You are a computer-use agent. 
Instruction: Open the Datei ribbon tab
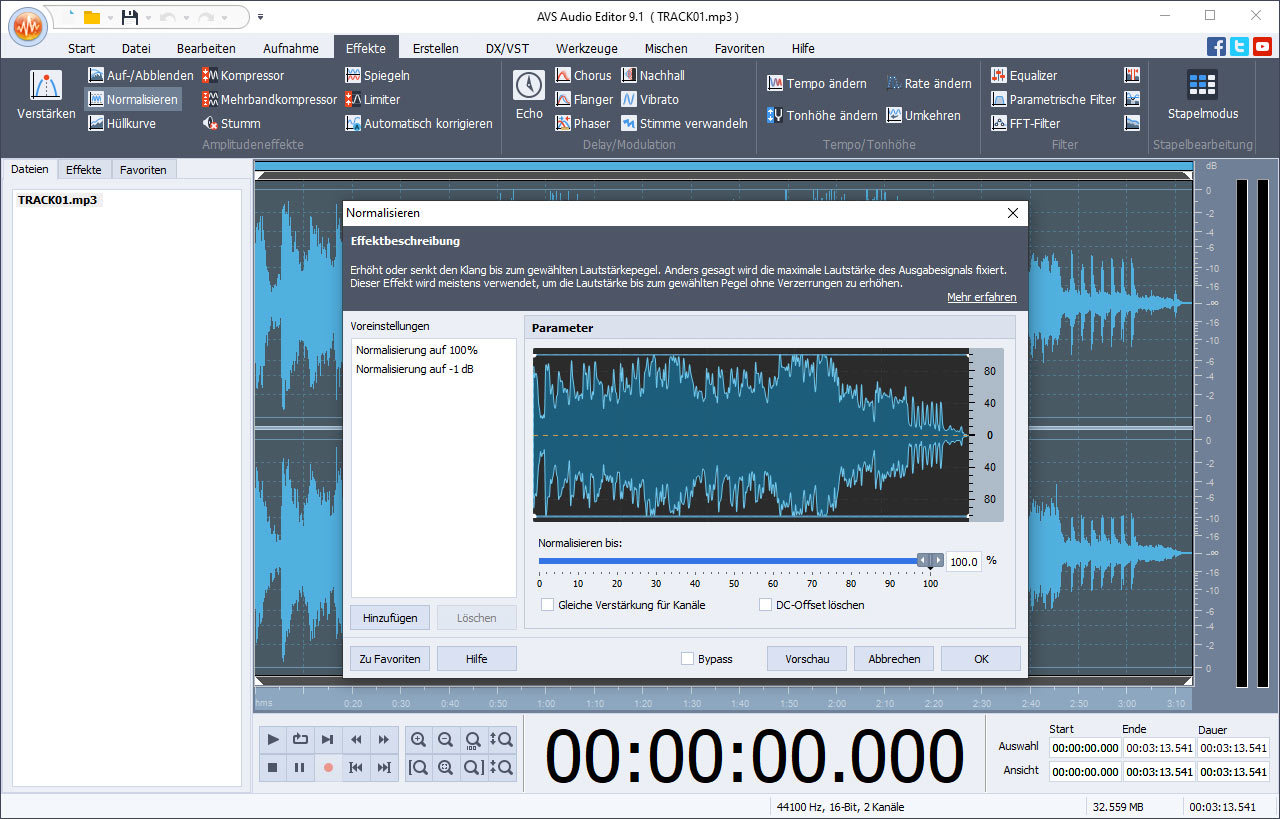pos(136,48)
